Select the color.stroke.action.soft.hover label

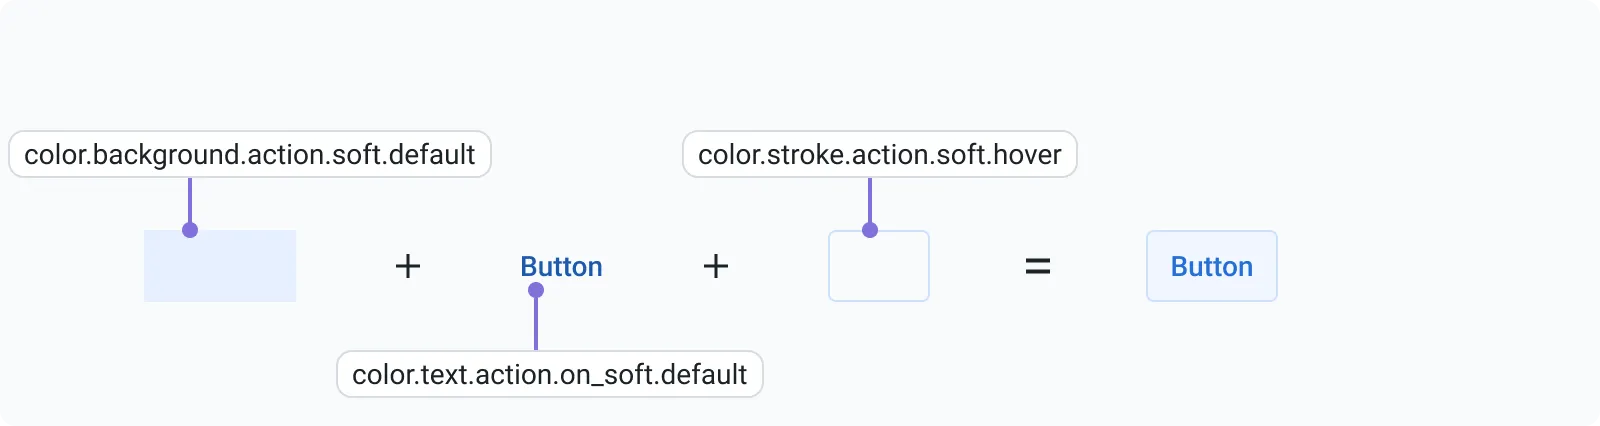click(x=880, y=154)
